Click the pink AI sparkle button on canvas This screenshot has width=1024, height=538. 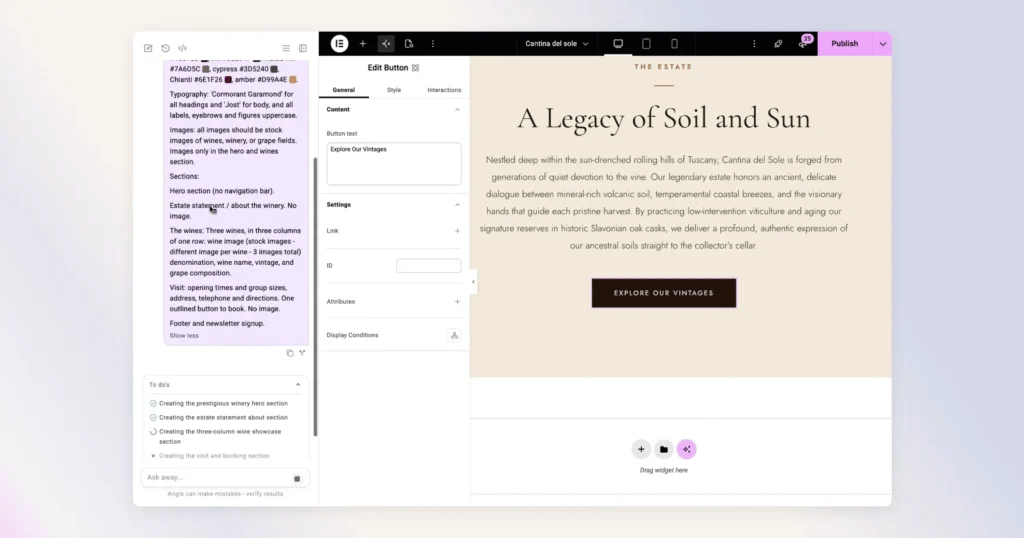[686, 449]
